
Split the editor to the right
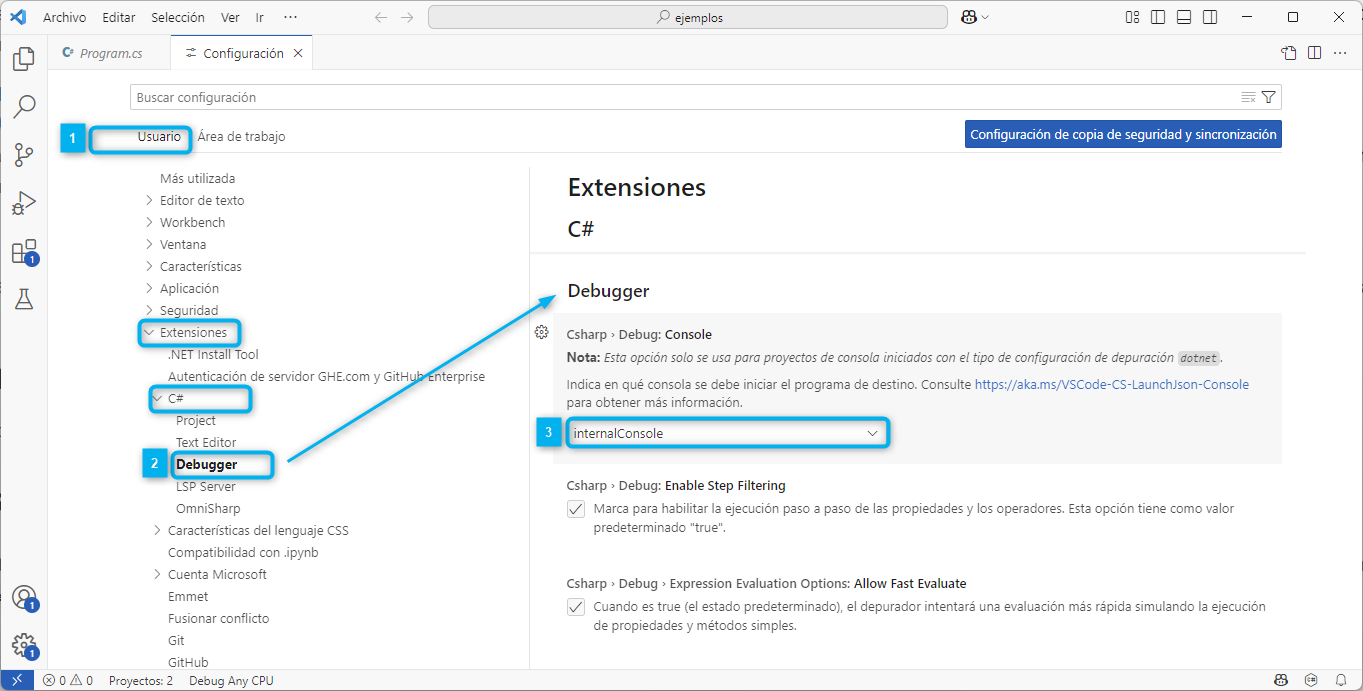[x=1314, y=53]
